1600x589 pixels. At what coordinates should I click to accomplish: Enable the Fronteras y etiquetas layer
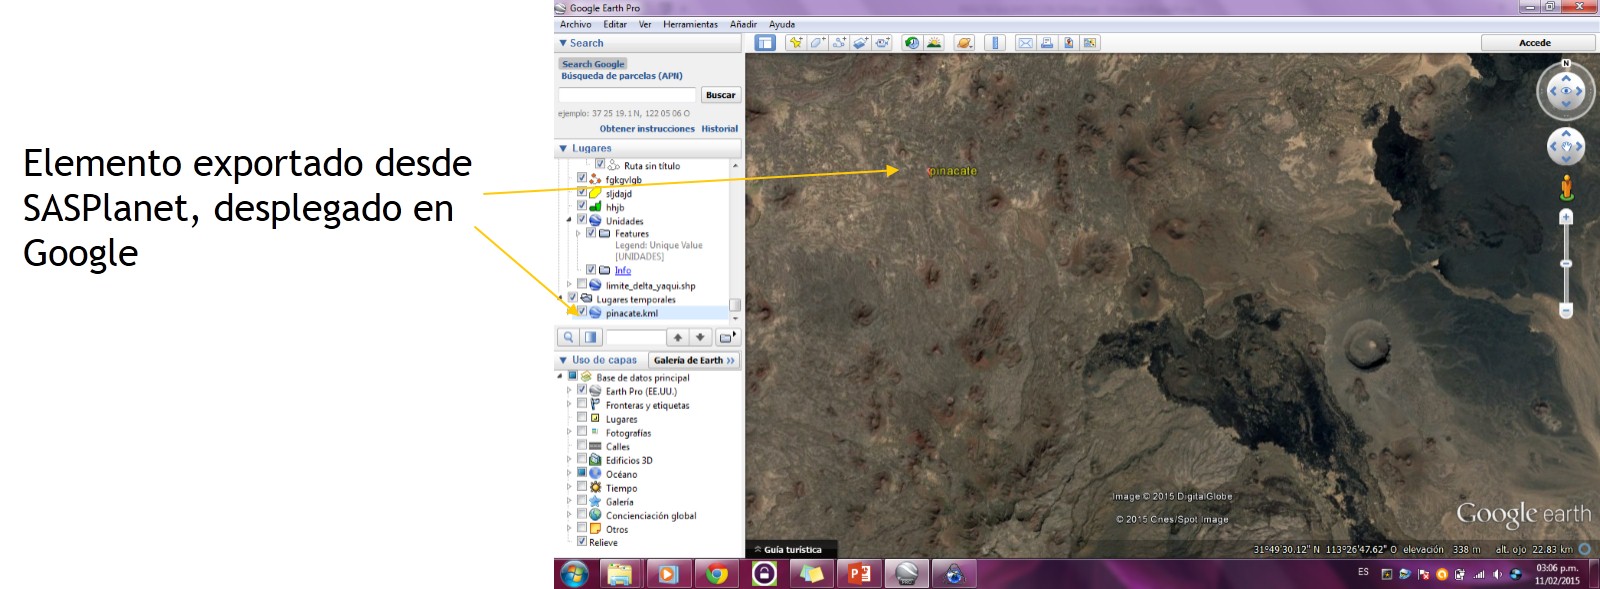(582, 404)
